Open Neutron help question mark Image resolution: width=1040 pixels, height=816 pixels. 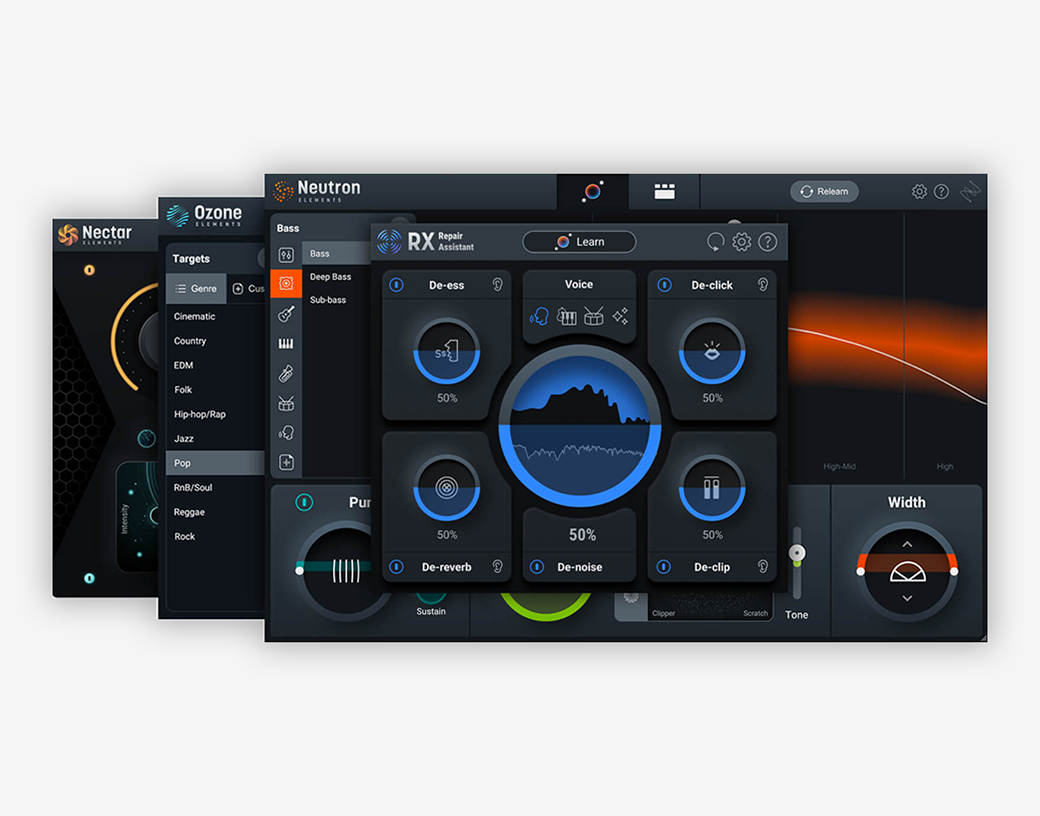[x=941, y=192]
